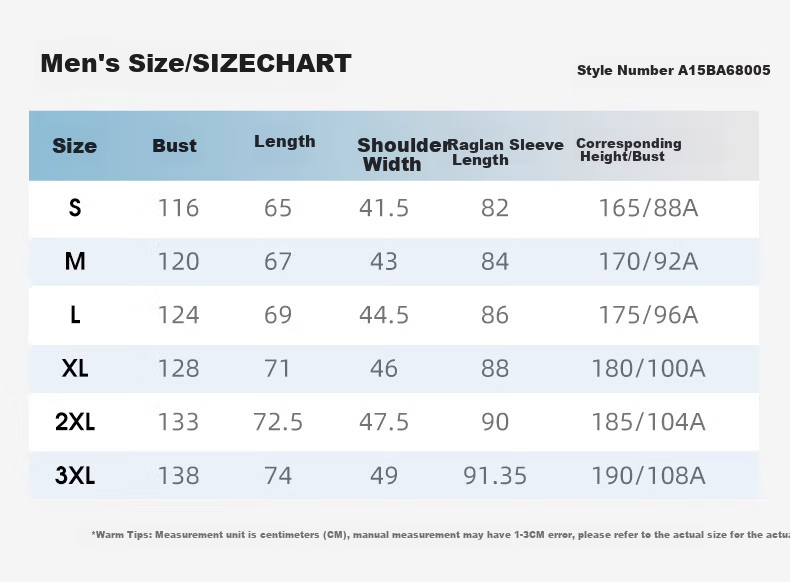Screen dimensions: 790x582
Task: Click the Men's Size/SIZECHART title
Action: click(x=195, y=63)
